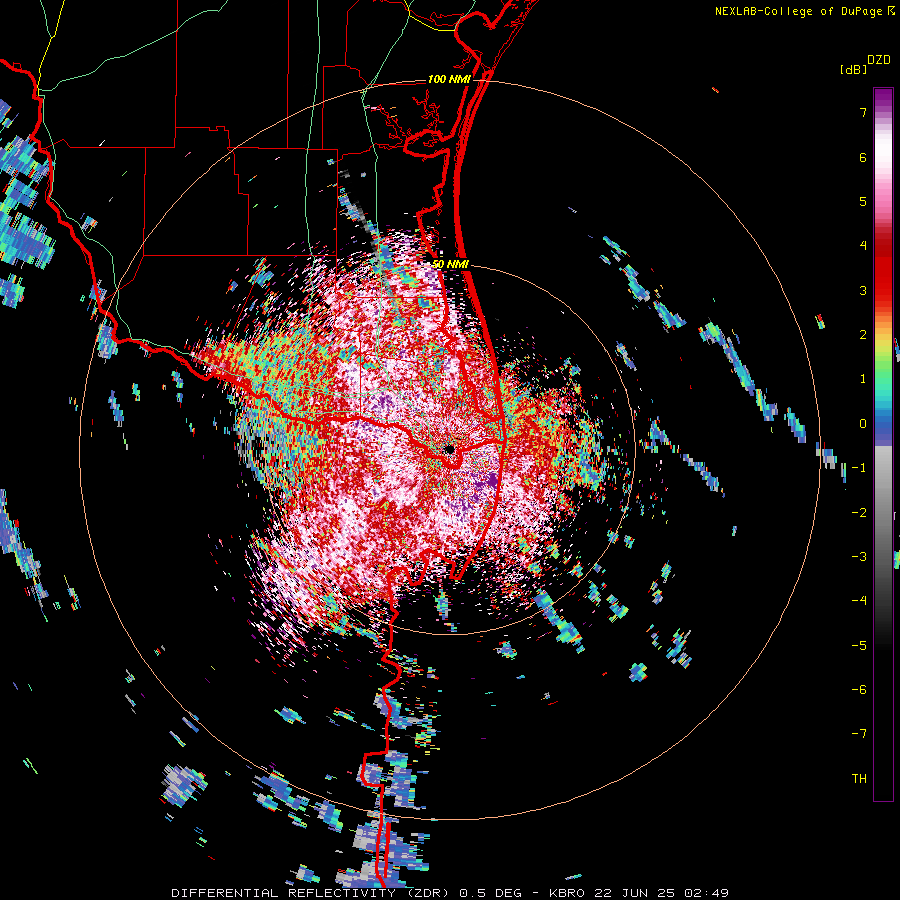900x900 pixels.
Task: Click the 100 NMI range ring label
Action: coord(449,79)
